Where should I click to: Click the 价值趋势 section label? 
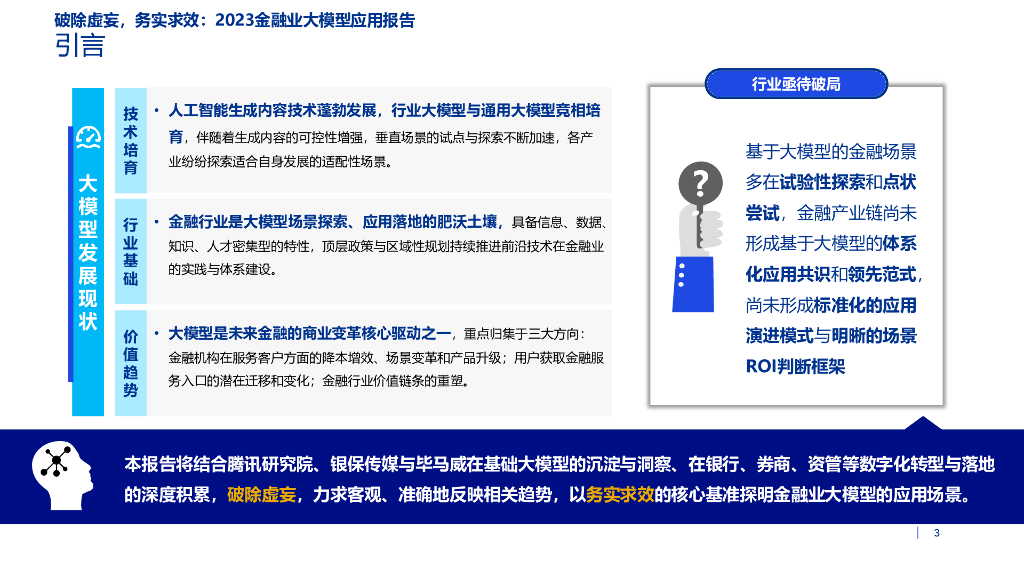[x=131, y=363]
